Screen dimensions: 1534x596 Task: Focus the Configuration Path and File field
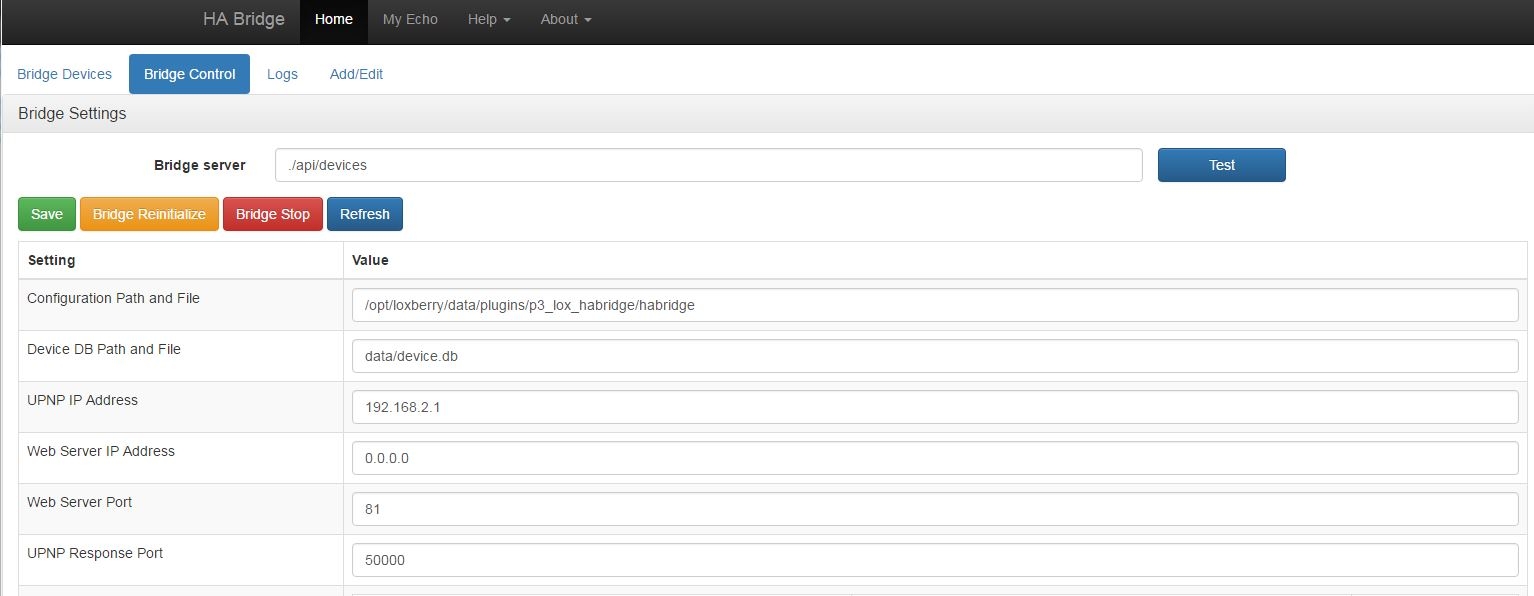point(935,305)
